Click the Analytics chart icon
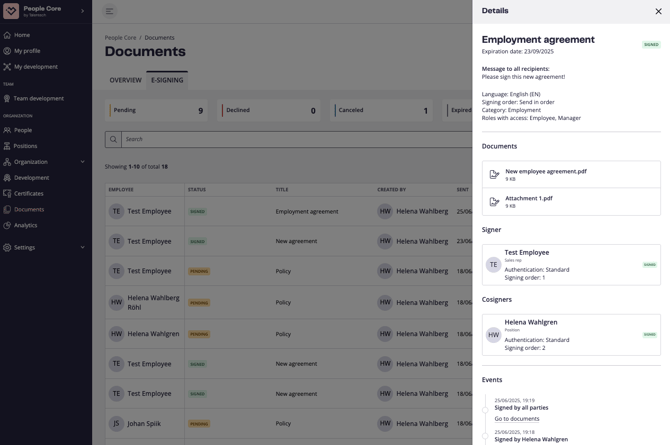 point(7,226)
